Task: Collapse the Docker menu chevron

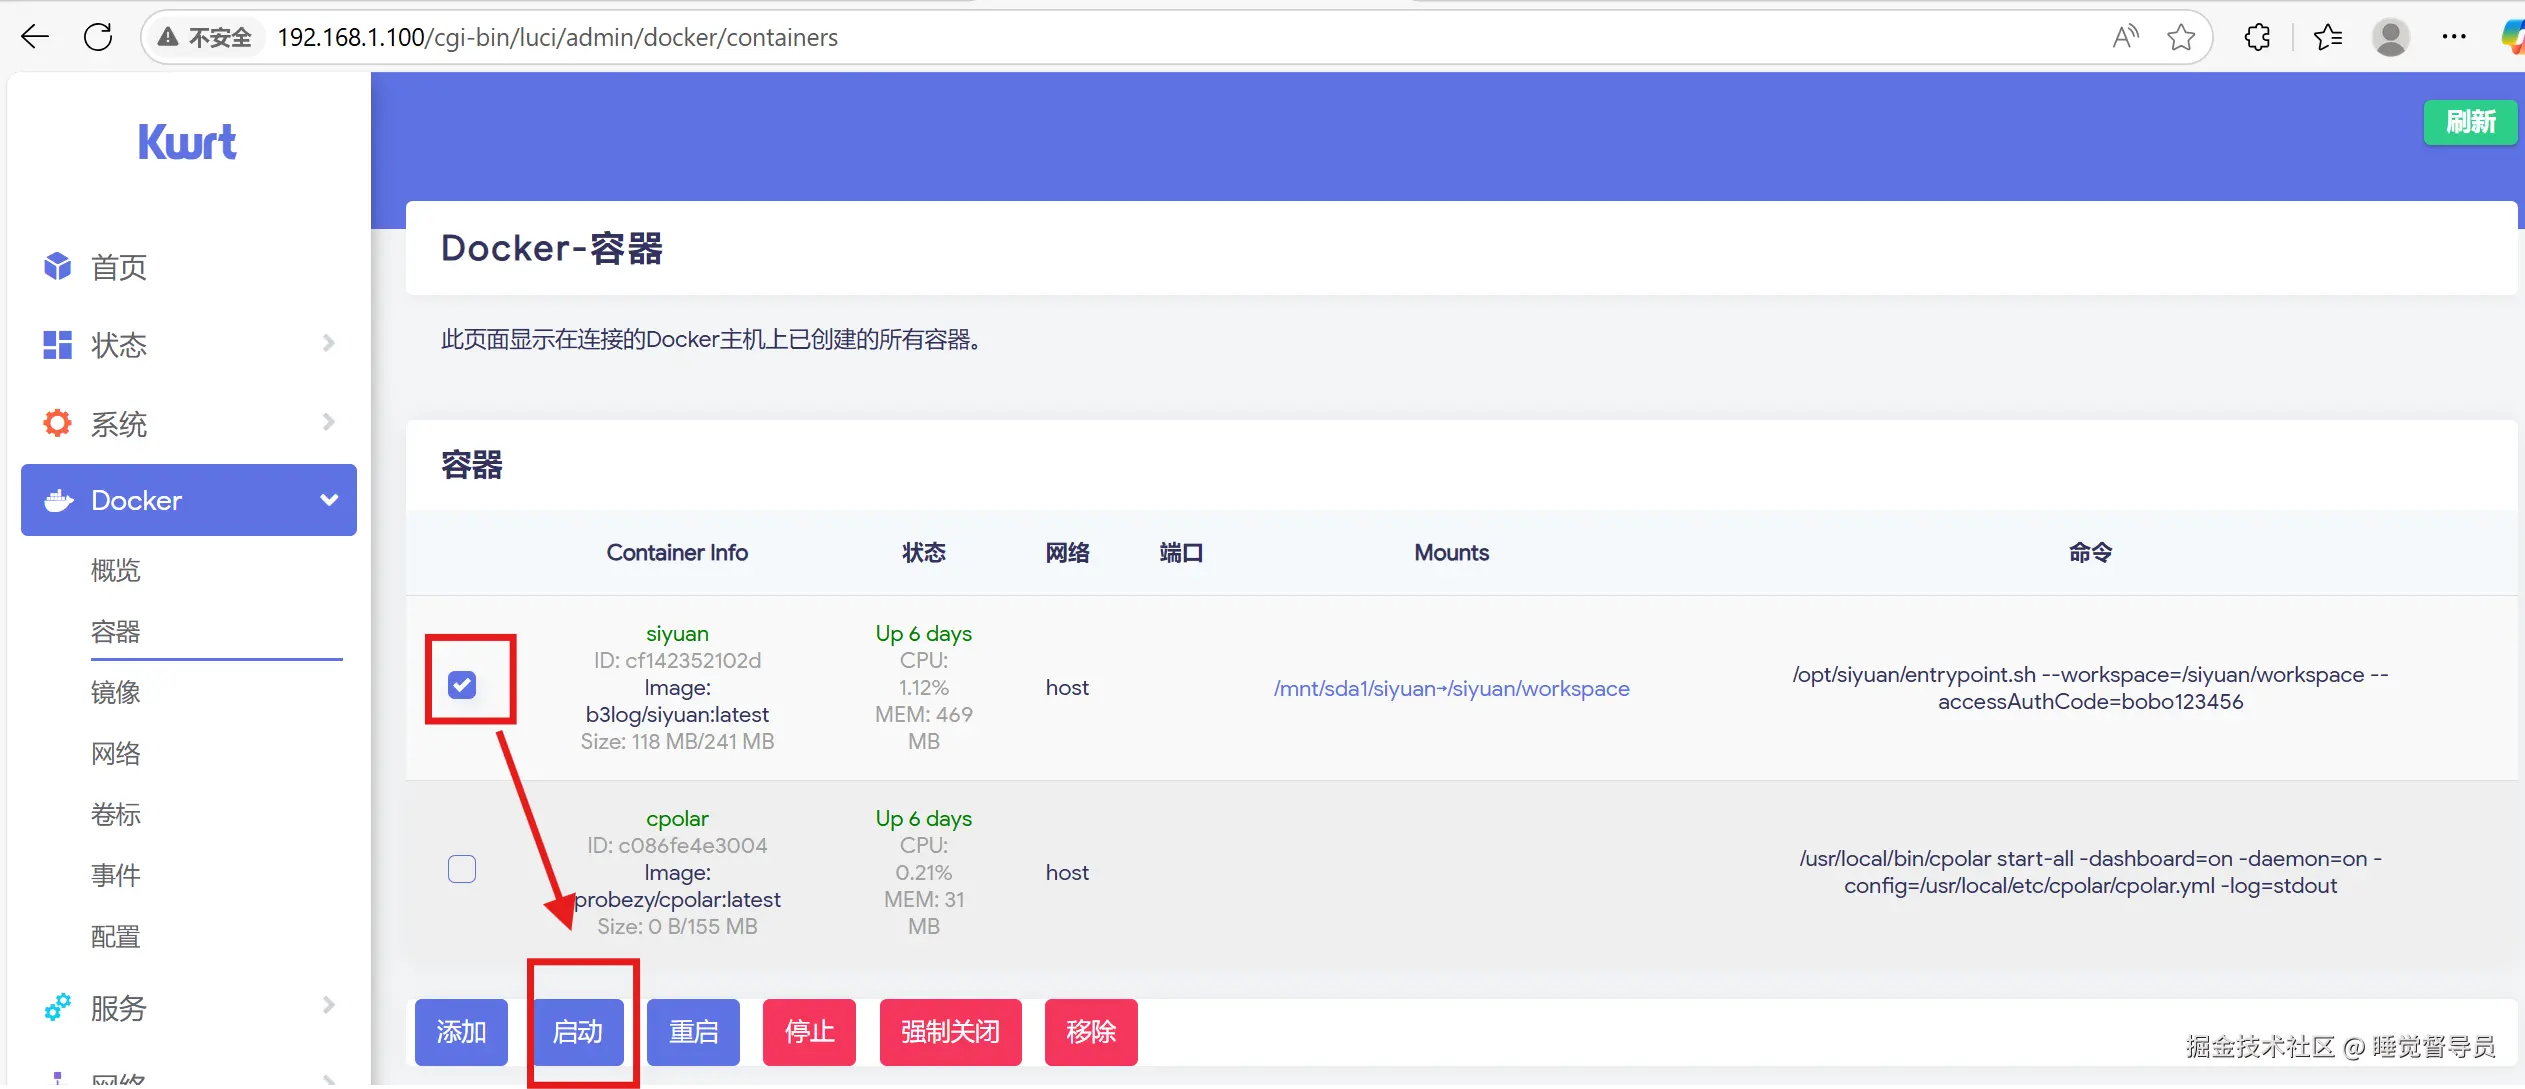Action: point(329,500)
